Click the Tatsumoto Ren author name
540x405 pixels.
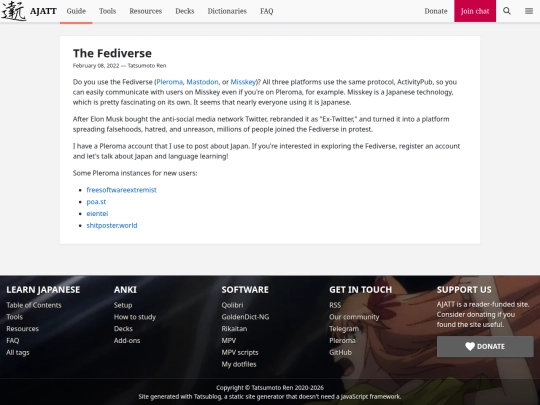click(x=147, y=65)
